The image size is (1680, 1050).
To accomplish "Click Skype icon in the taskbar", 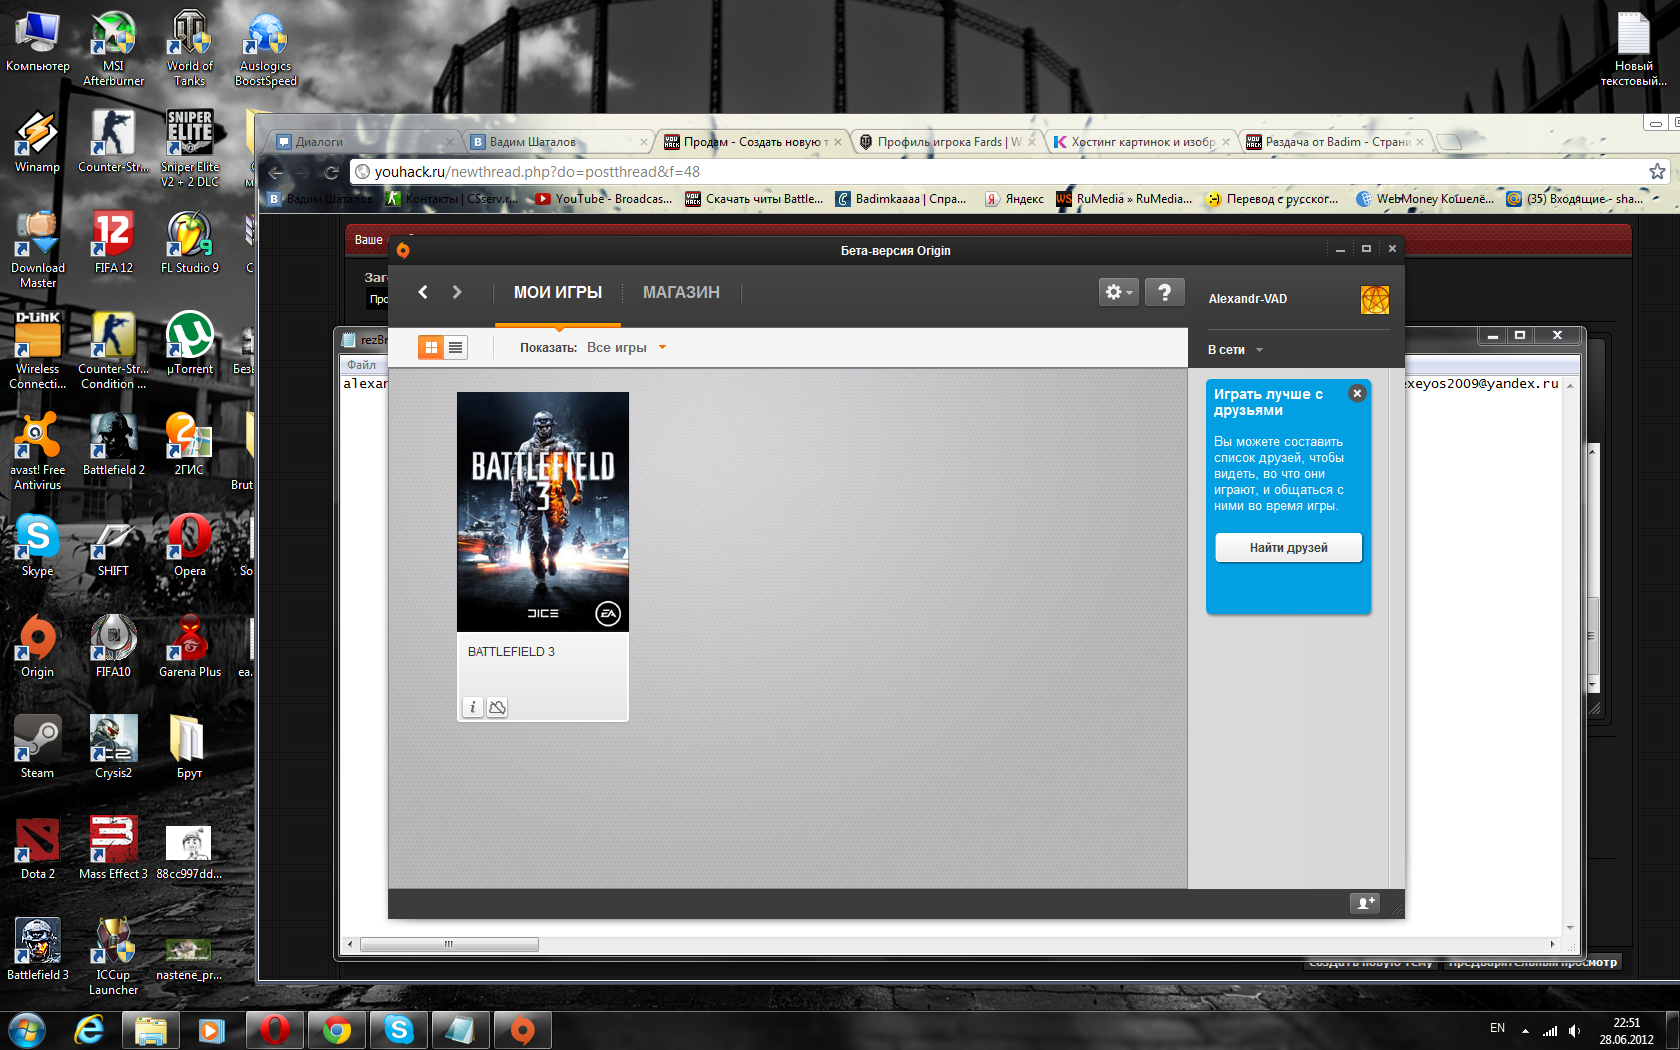I will coord(398,1029).
